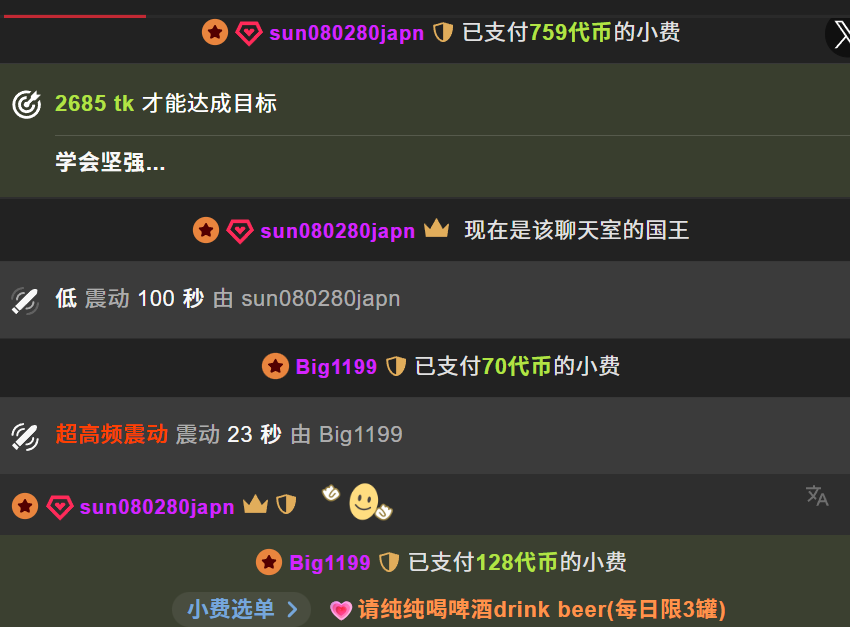Click the sun080280japn username in the 759 tip
The image size is (850, 627).
tap(346, 33)
